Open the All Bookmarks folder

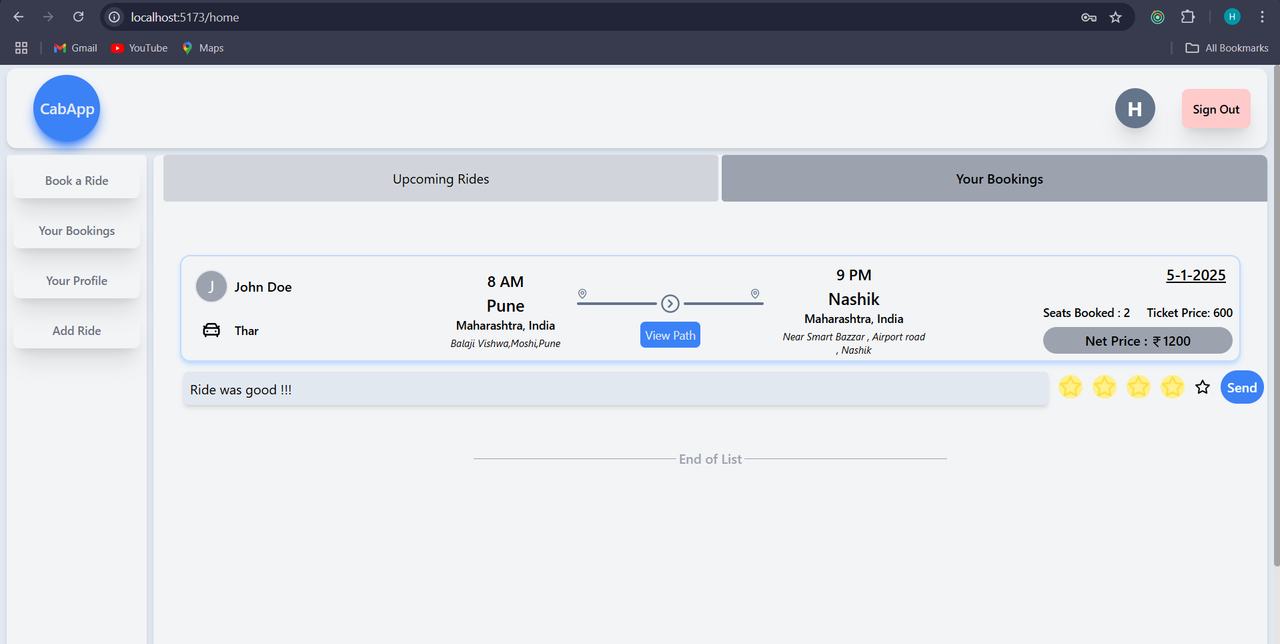click(x=1227, y=48)
